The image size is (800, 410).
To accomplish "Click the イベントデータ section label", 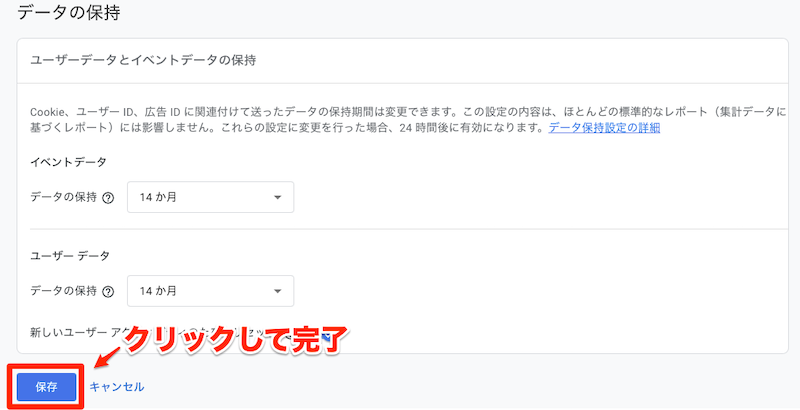I will coord(68,161).
